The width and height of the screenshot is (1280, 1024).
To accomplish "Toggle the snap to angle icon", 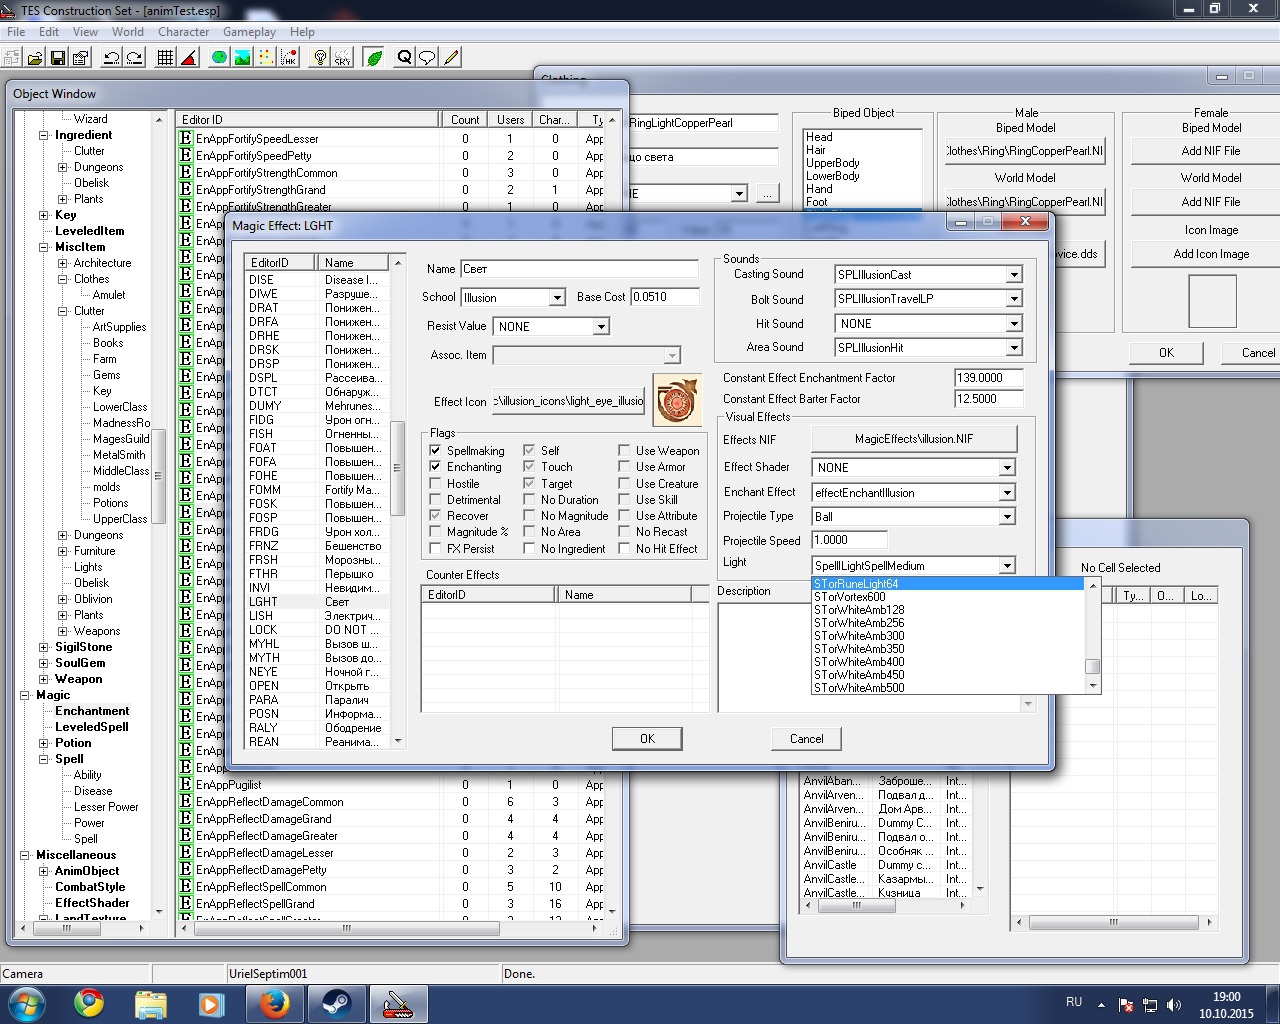I will tap(189, 58).
